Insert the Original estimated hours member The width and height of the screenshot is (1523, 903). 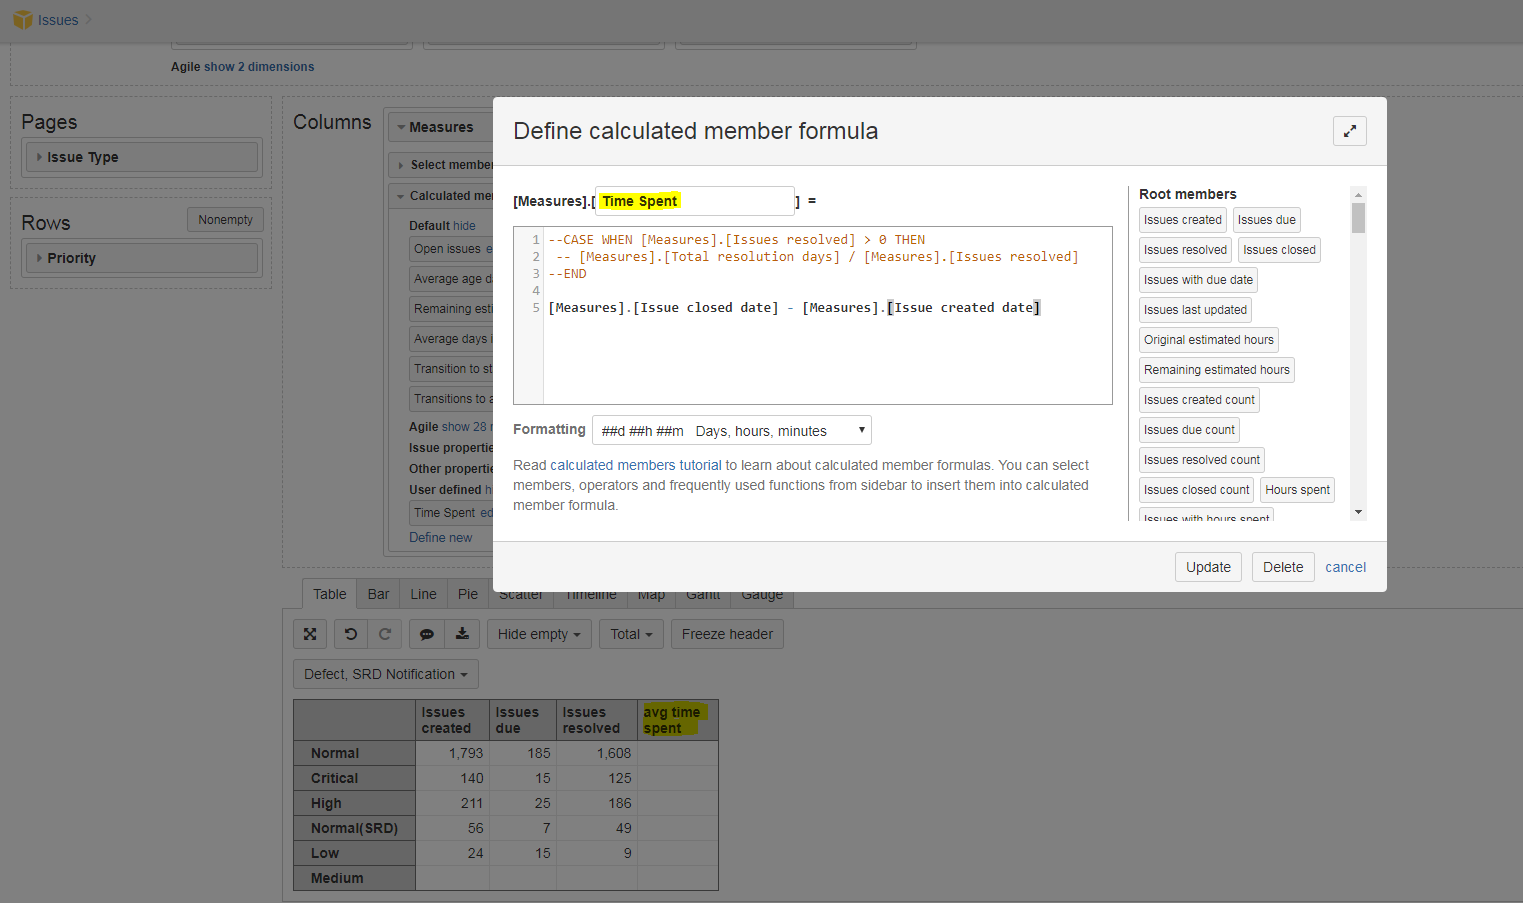coord(1208,340)
